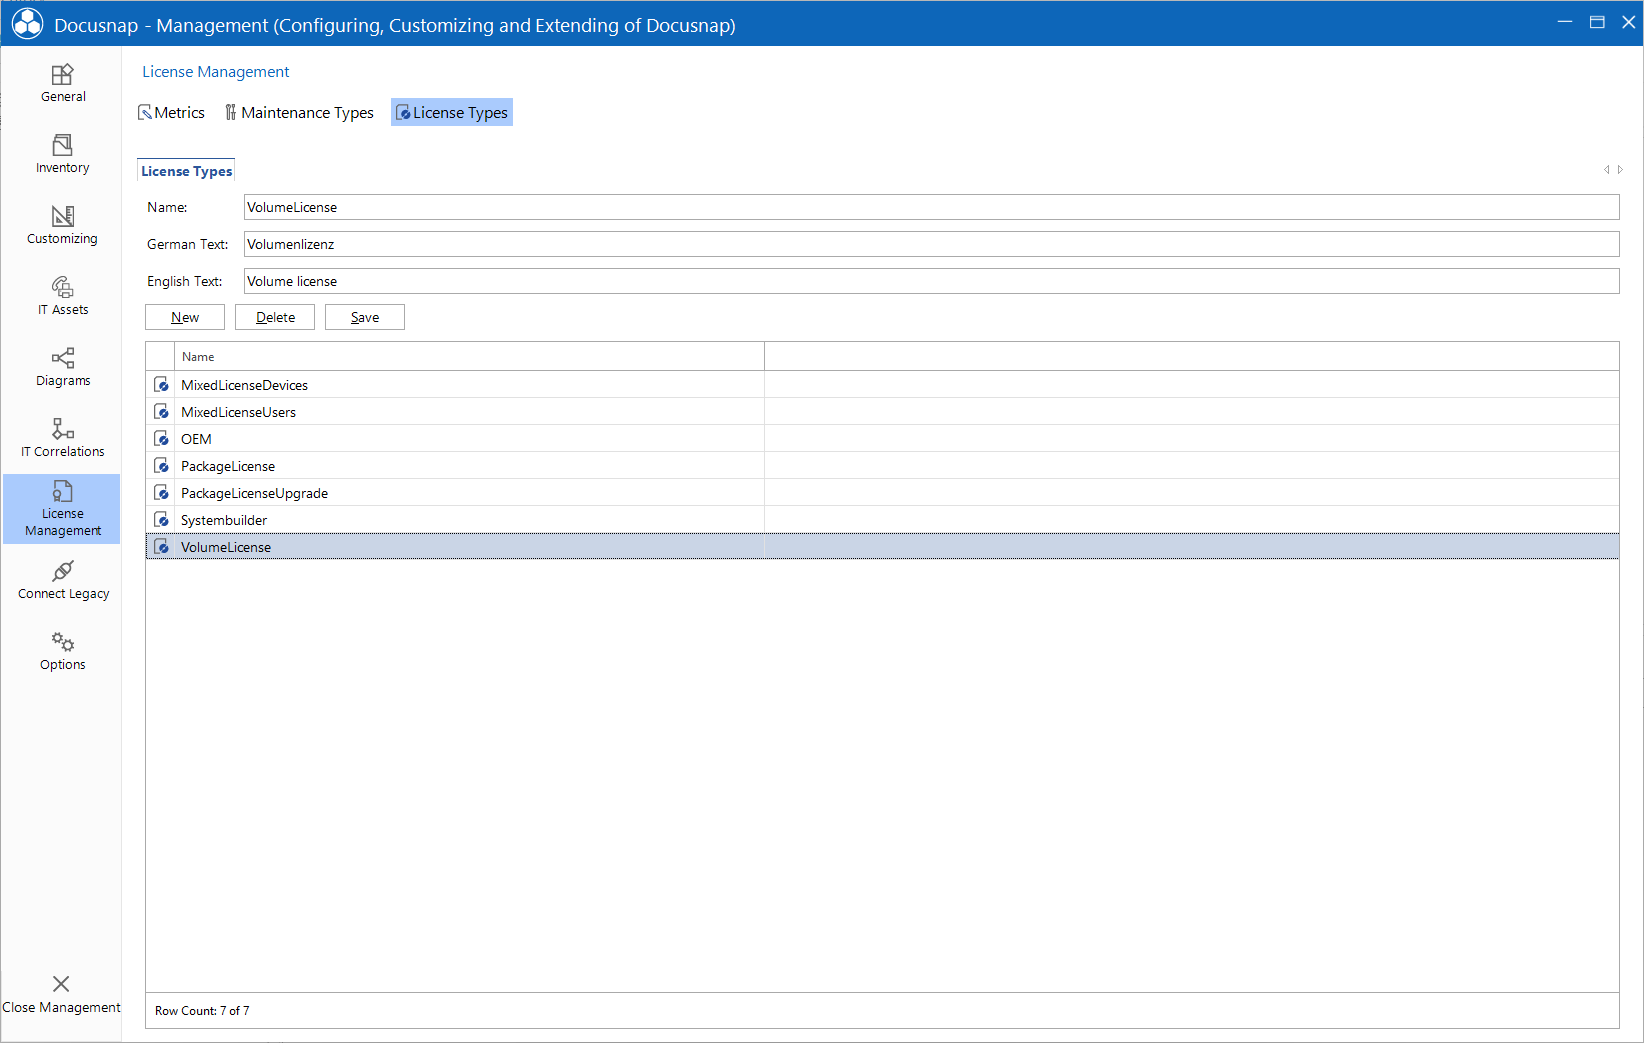Click the MixedLicenseDevices row icon

[x=161, y=385]
